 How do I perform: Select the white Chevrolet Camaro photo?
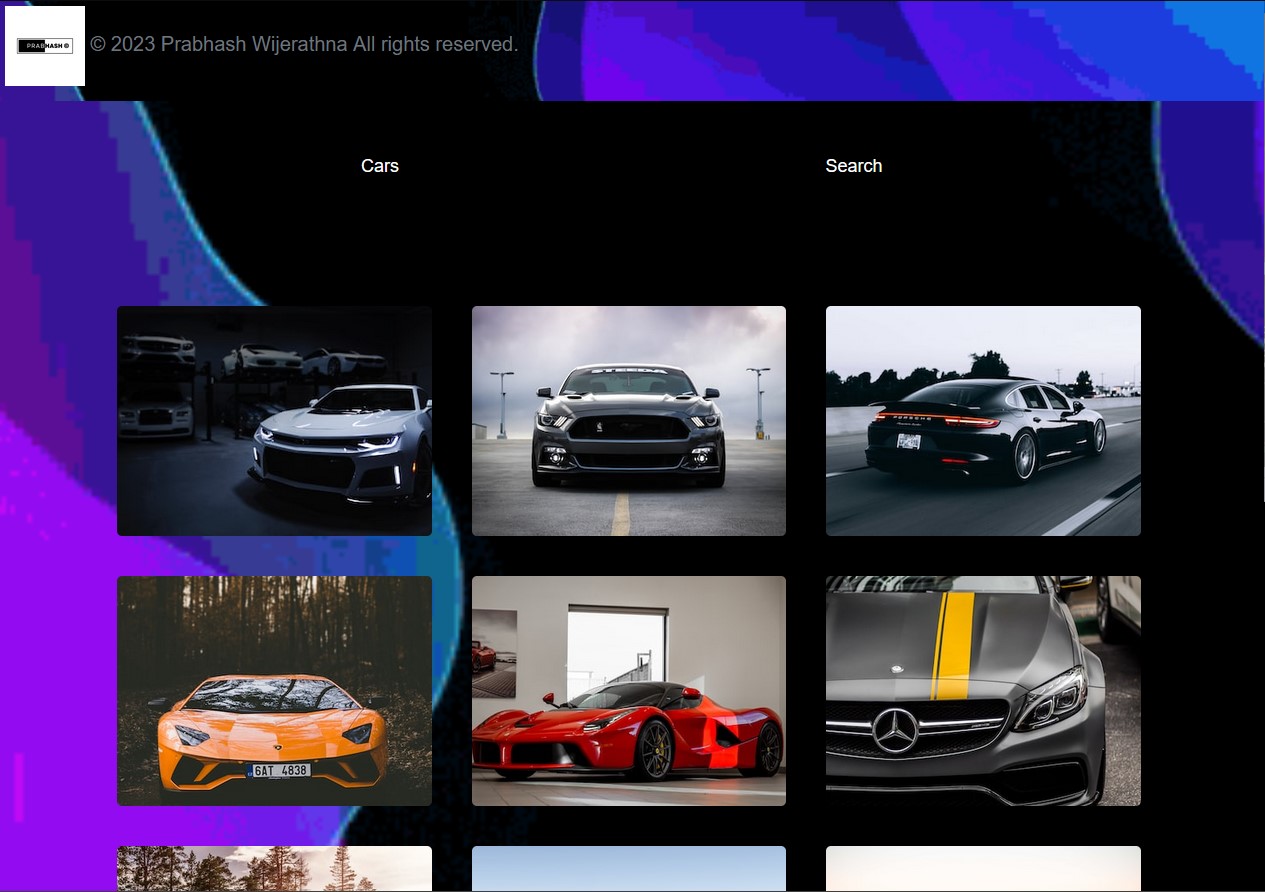point(274,421)
